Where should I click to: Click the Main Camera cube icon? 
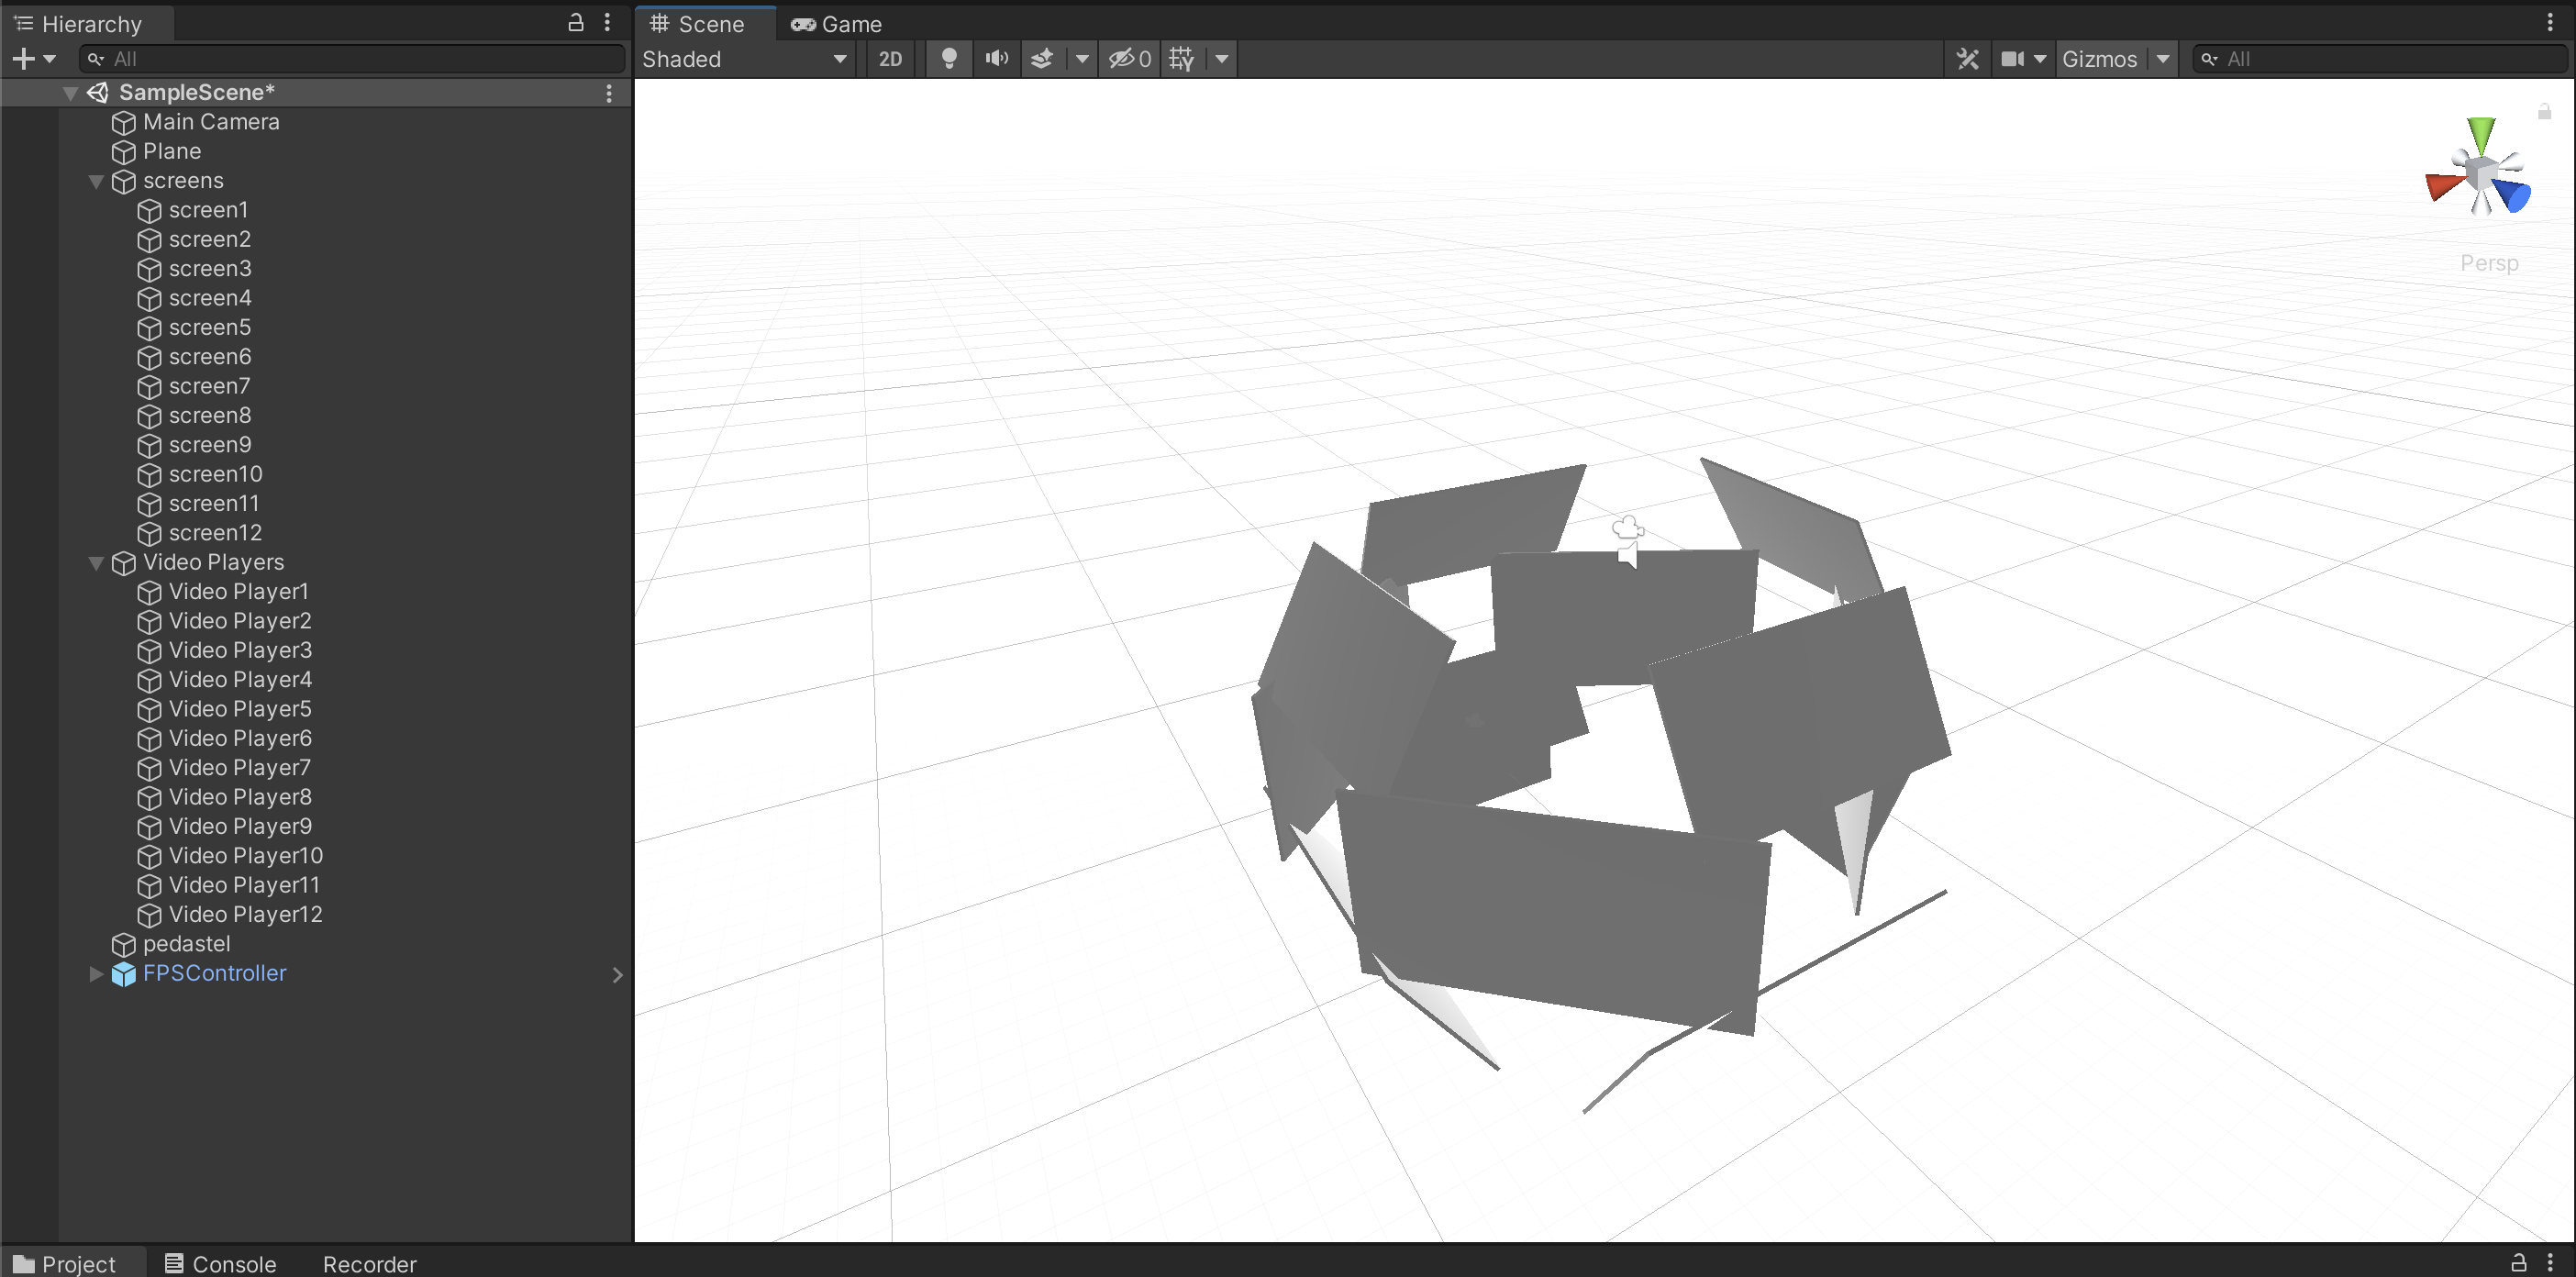(124, 122)
